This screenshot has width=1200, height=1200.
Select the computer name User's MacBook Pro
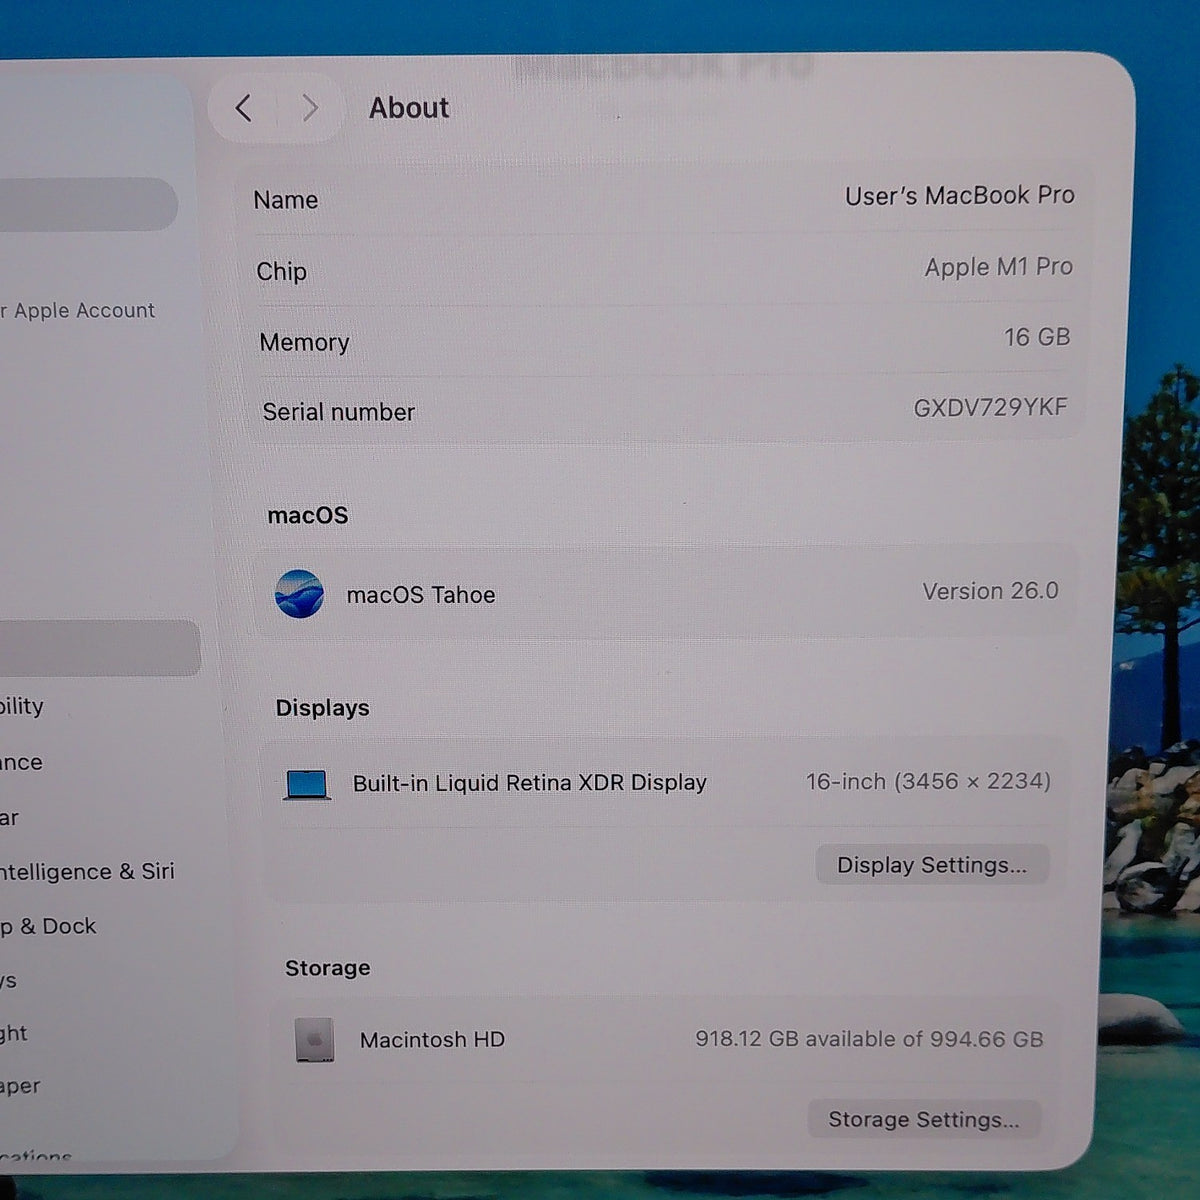point(960,196)
